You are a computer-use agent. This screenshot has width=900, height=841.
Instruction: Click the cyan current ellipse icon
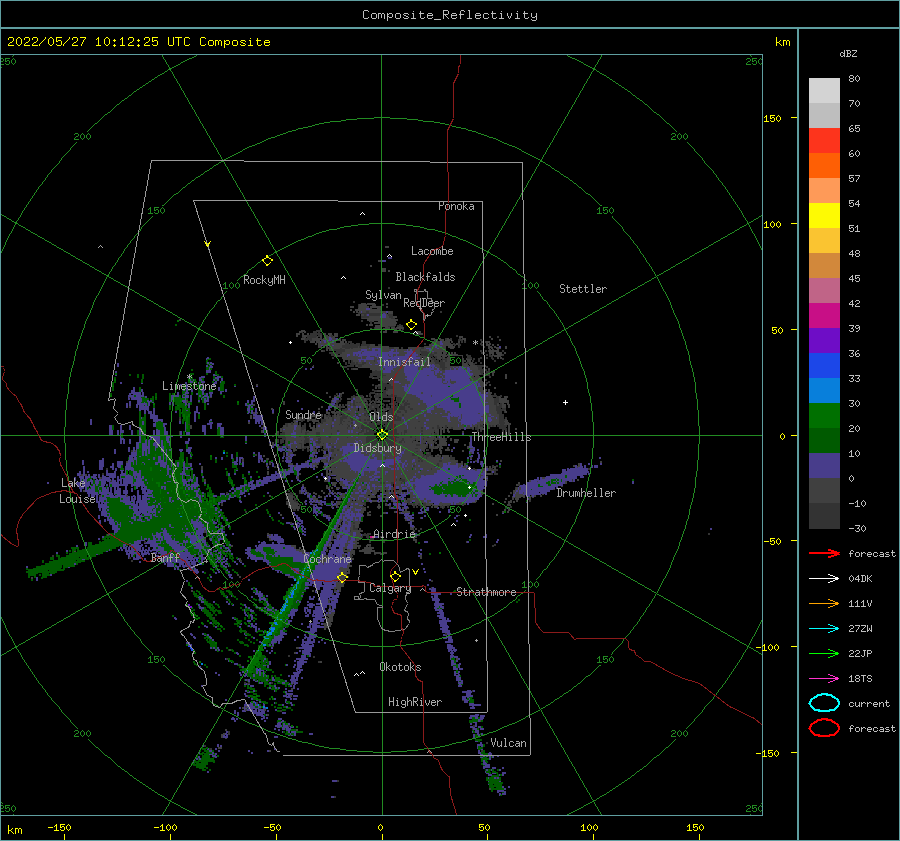(824, 703)
